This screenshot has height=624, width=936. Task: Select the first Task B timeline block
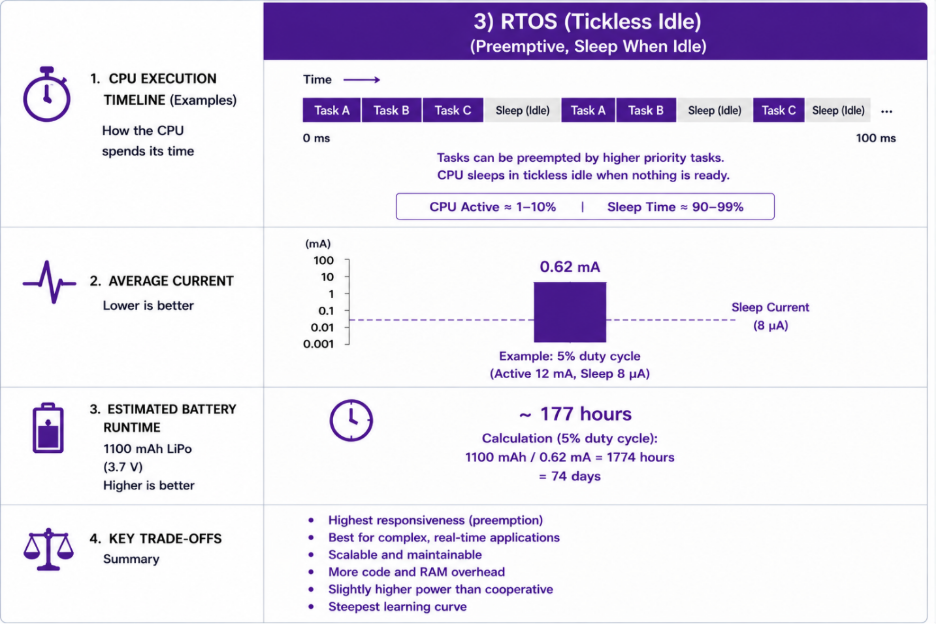coord(391,110)
